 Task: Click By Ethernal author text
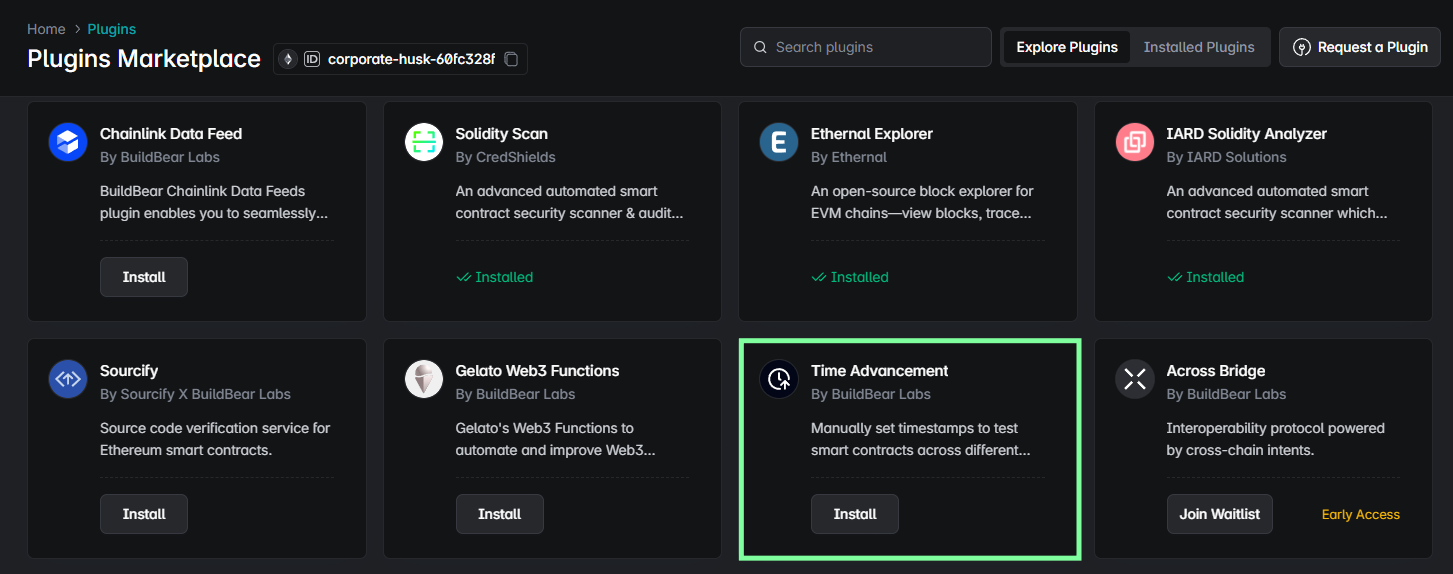point(849,157)
